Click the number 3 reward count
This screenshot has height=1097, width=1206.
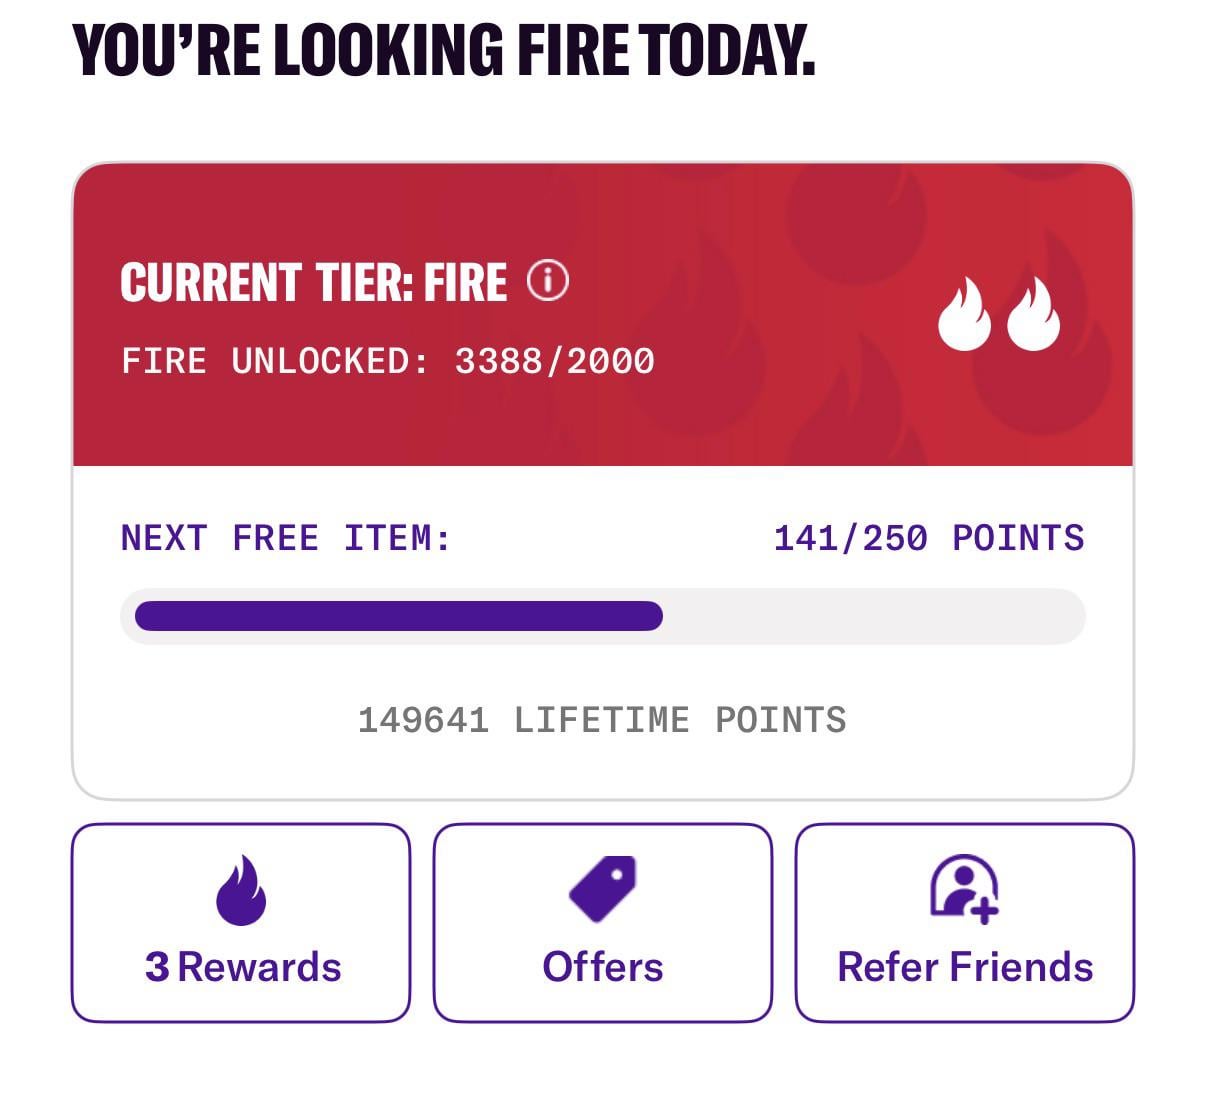pyautogui.click(x=157, y=967)
